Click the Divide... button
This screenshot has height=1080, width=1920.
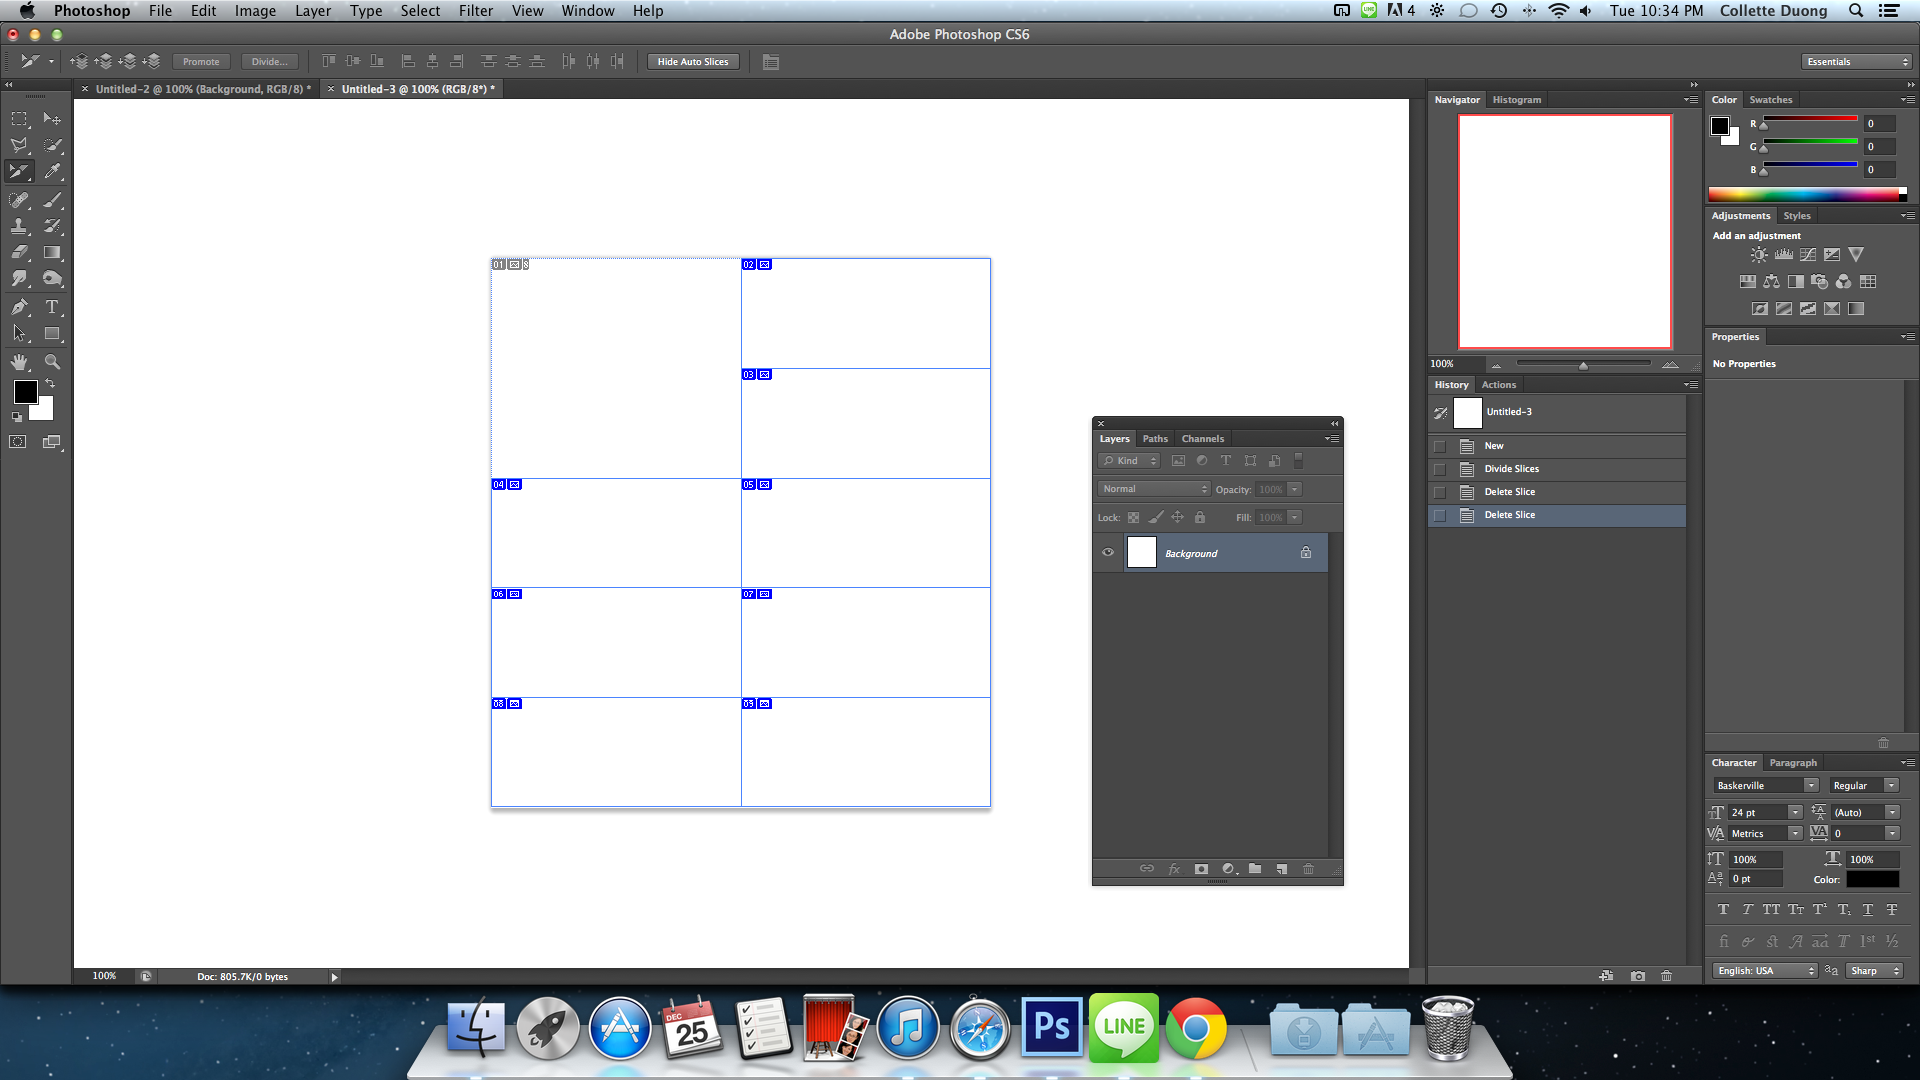coord(269,62)
